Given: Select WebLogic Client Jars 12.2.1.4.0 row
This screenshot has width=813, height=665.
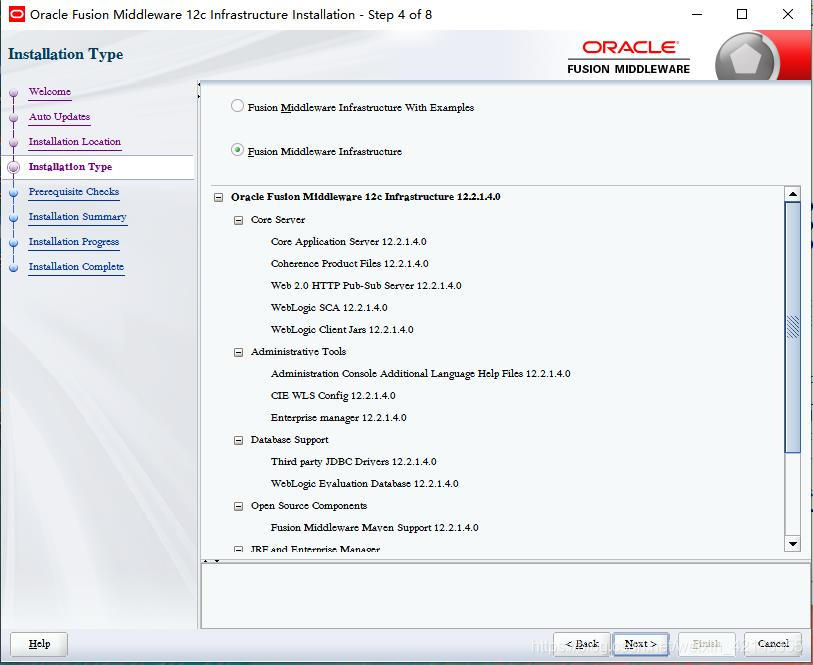Looking at the screenshot, I should tap(342, 330).
